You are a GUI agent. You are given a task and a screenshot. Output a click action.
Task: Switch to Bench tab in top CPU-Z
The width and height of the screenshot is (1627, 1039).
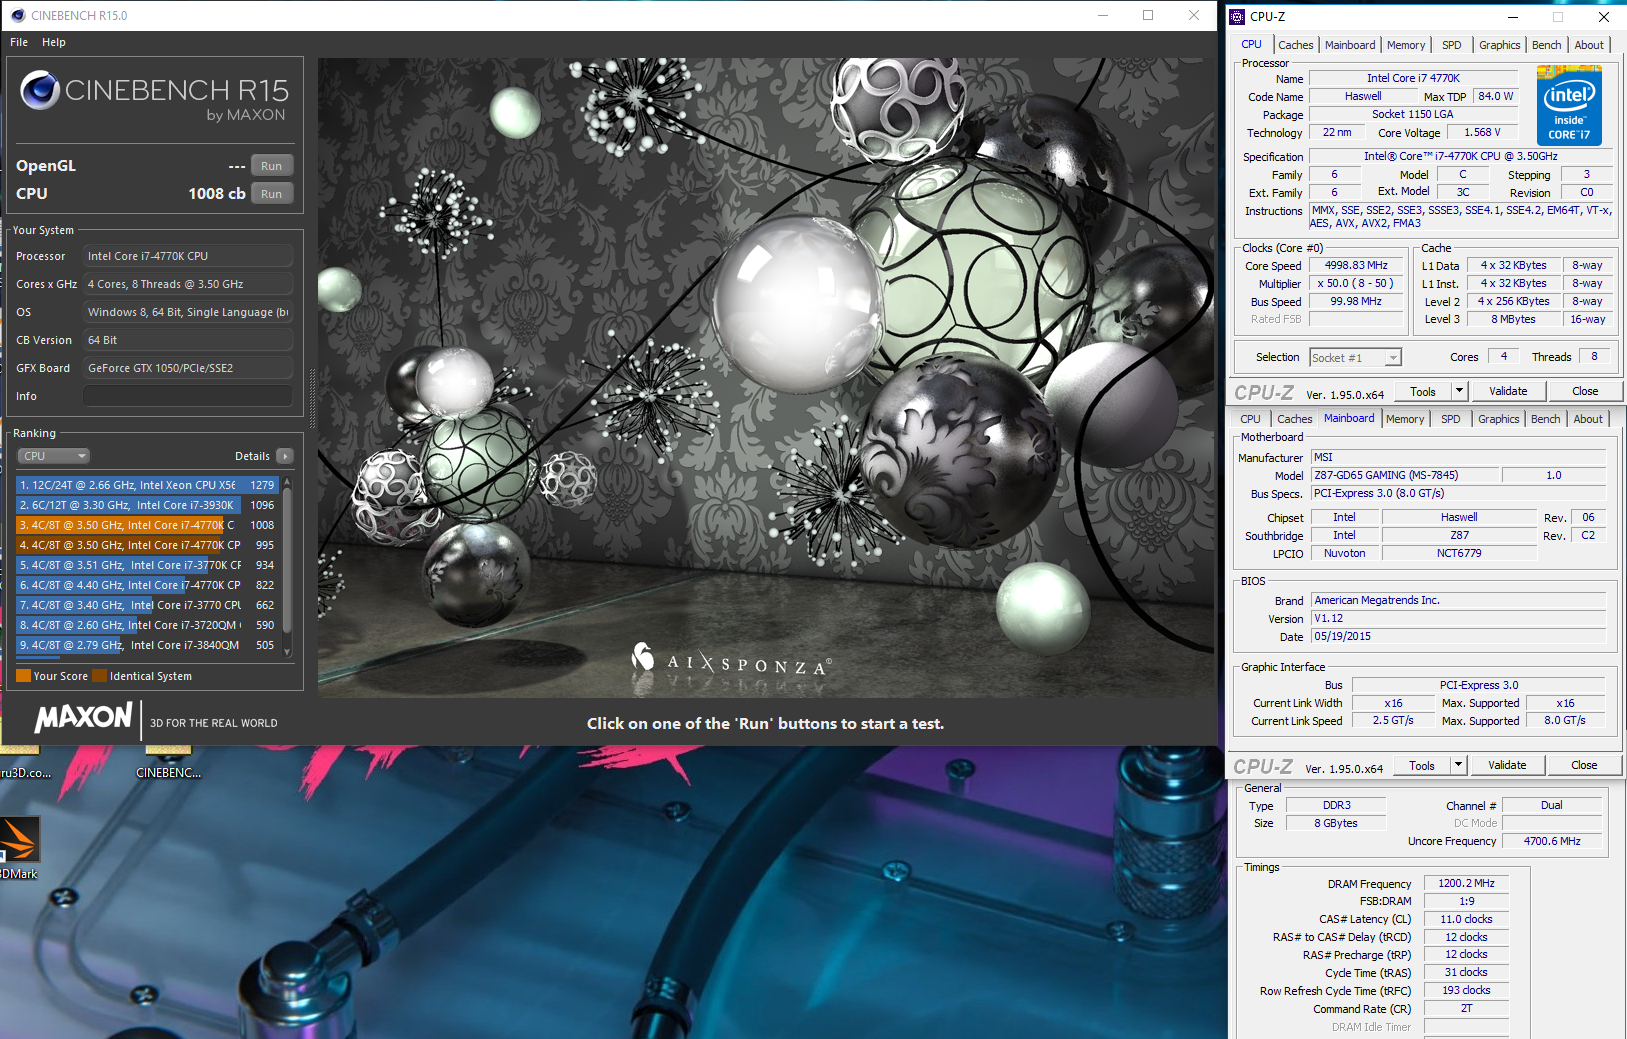point(1546,45)
